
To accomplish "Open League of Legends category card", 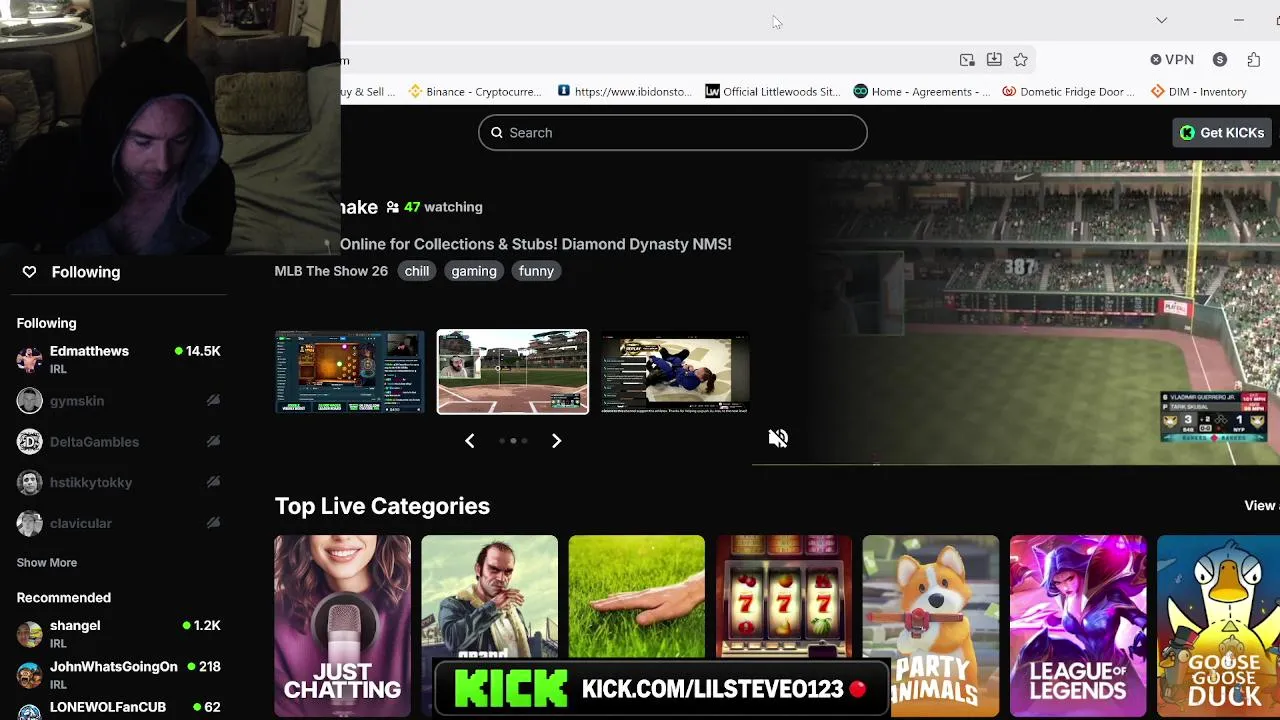I will [1078, 626].
